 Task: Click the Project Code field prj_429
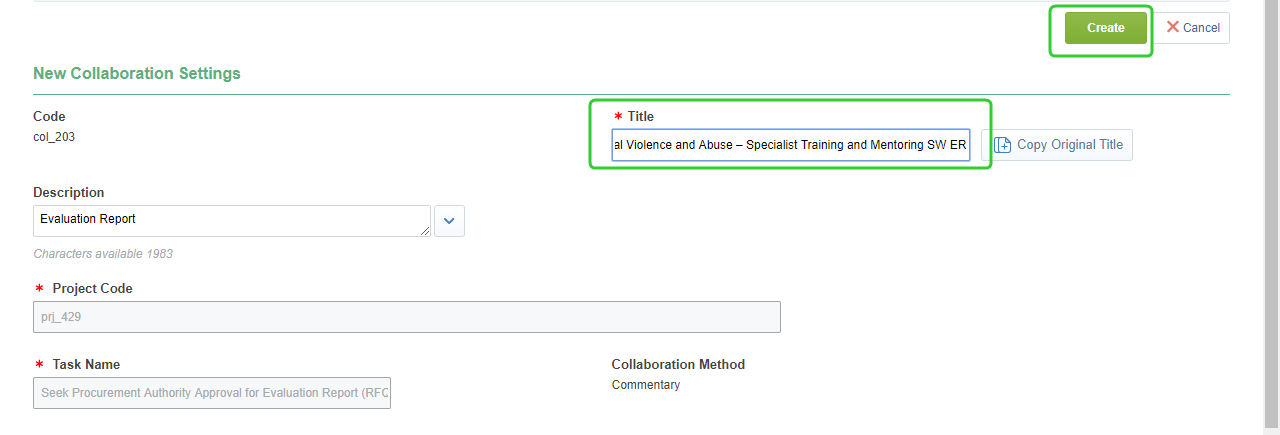[x=406, y=317]
